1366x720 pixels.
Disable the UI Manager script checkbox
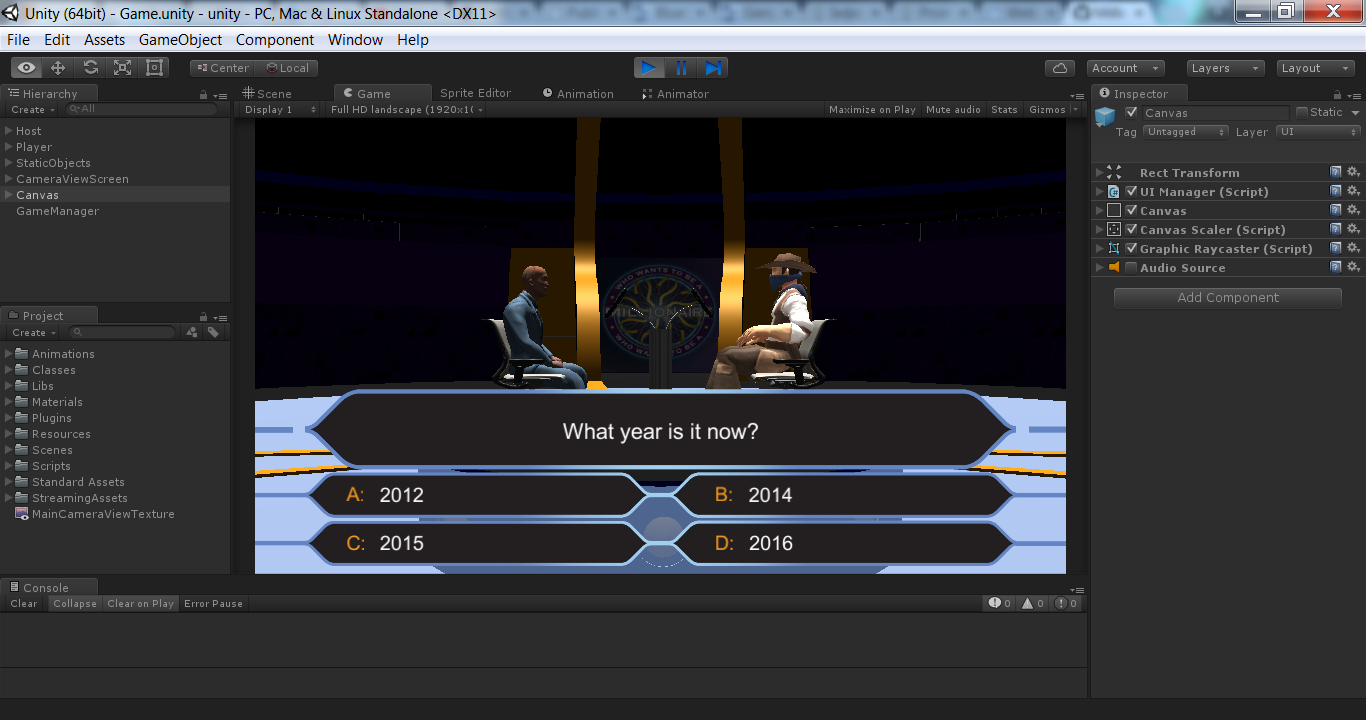[1131, 192]
